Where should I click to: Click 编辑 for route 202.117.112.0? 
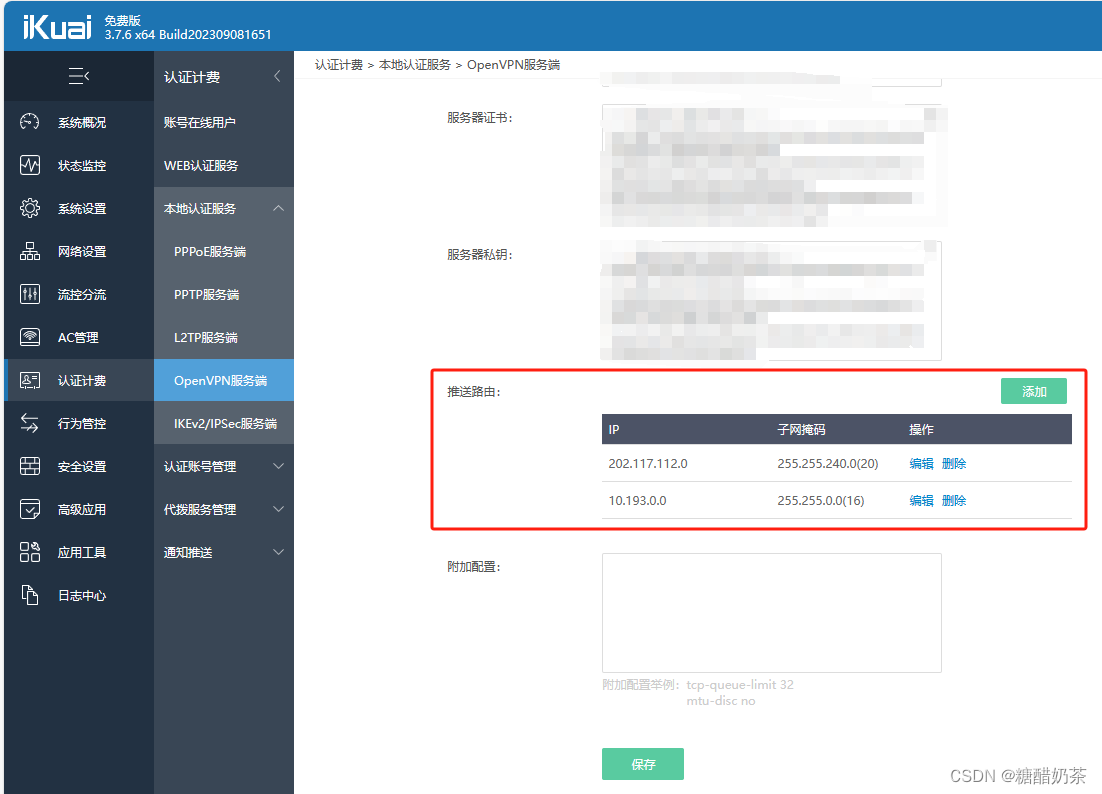pyautogui.click(x=921, y=463)
